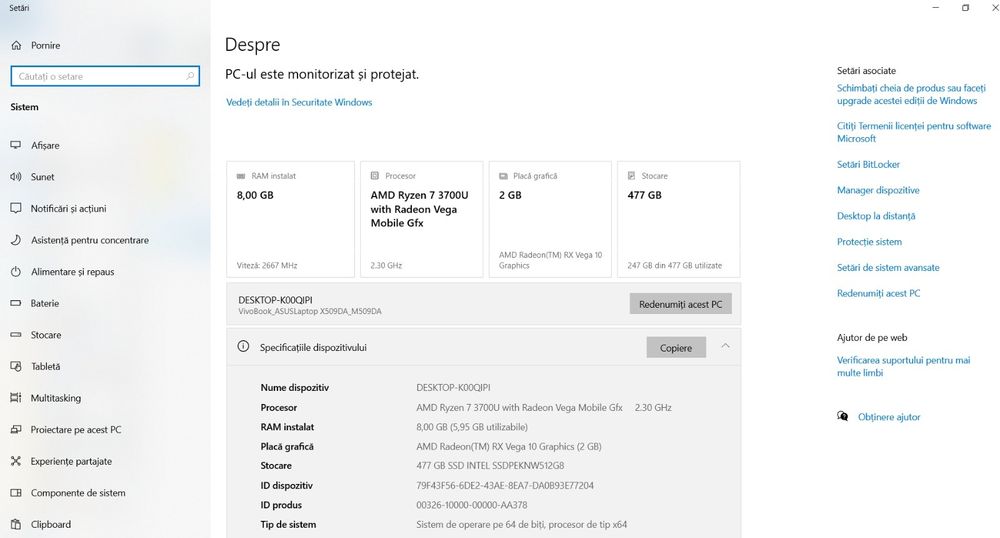Image resolution: width=1000 pixels, height=538 pixels.
Task: Click the Procesor AMD Ryzen 7 3700U card
Action: [422, 219]
